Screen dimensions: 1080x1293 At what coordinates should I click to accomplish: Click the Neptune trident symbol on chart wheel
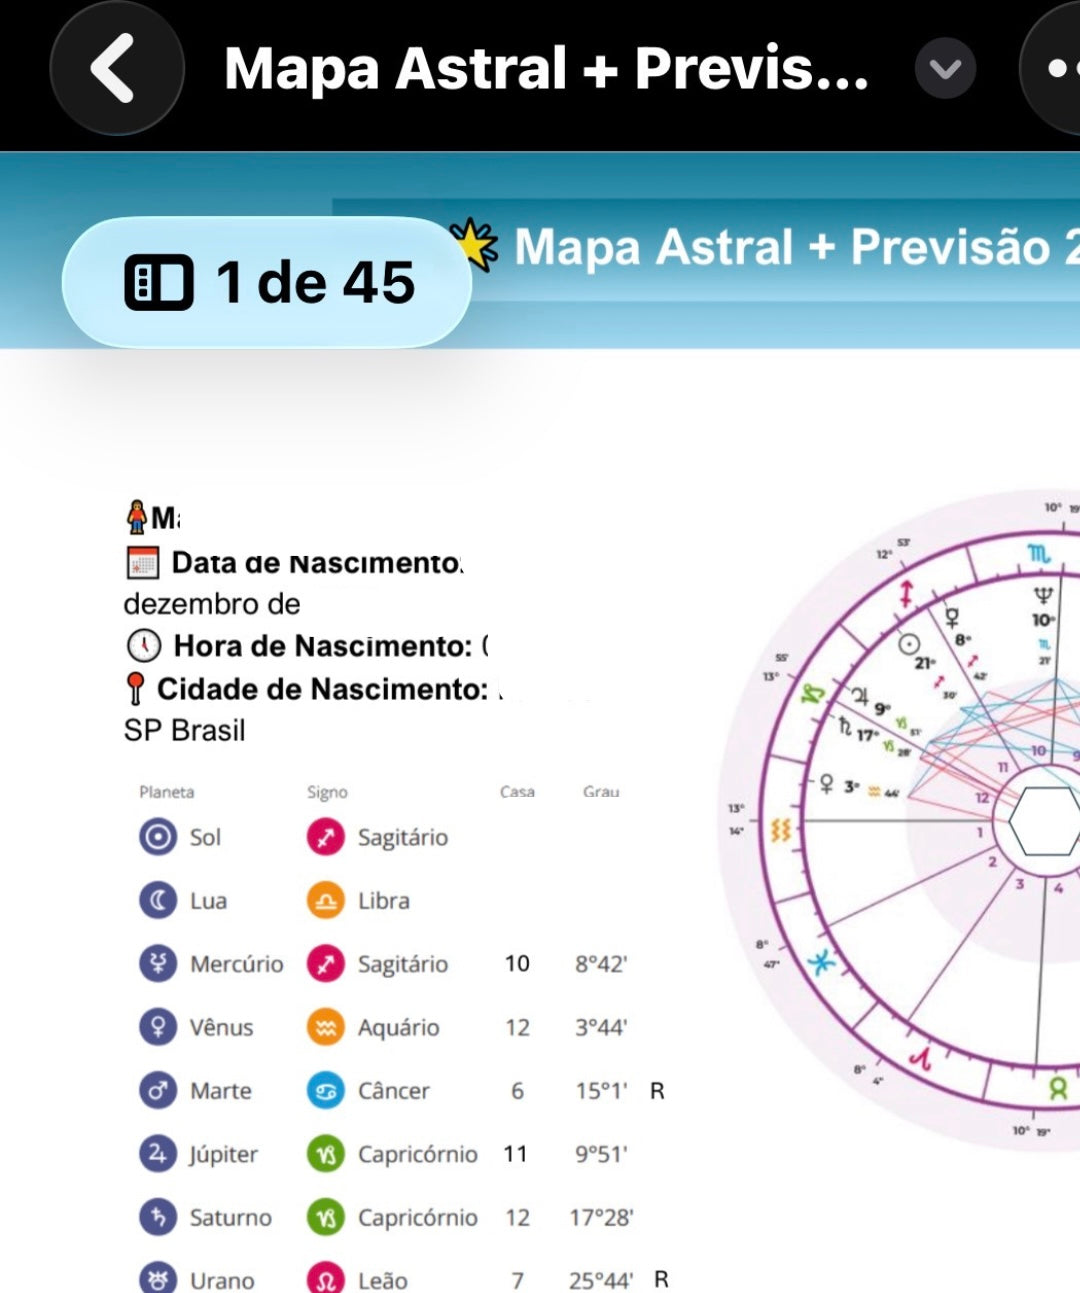tap(1043, 596)
